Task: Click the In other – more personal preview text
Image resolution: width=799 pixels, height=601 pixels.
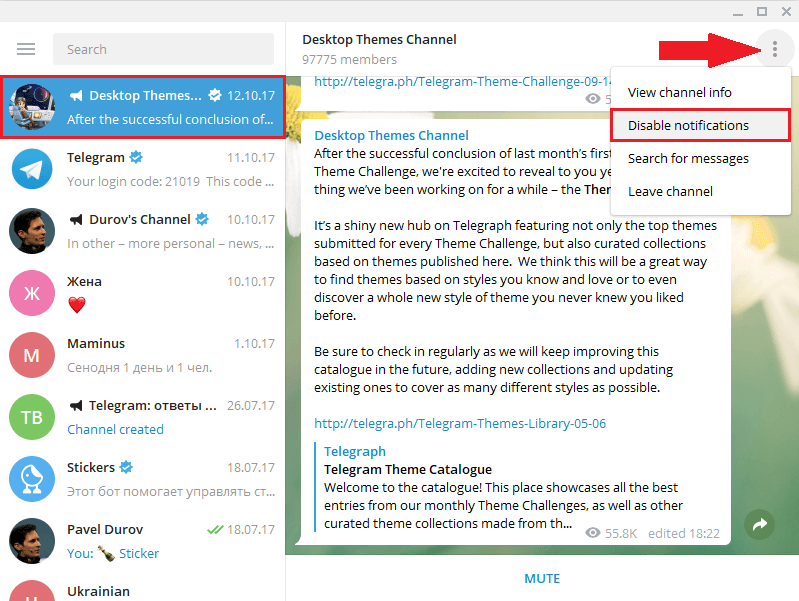Action: (171, 244)
